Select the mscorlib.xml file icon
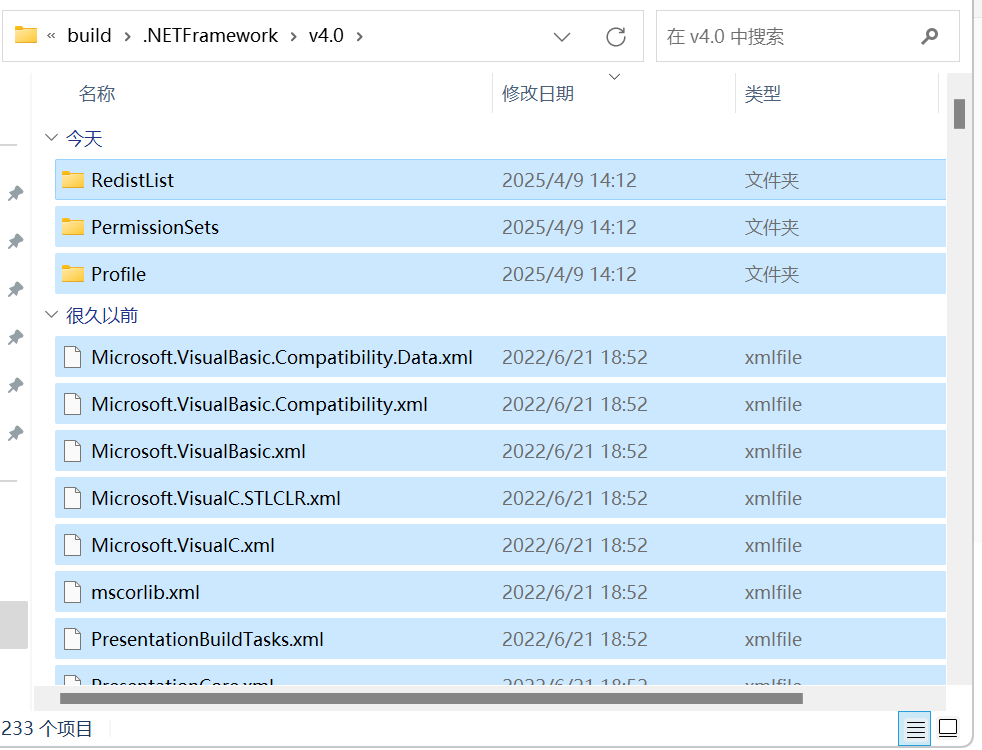 [x=71, y=592]
